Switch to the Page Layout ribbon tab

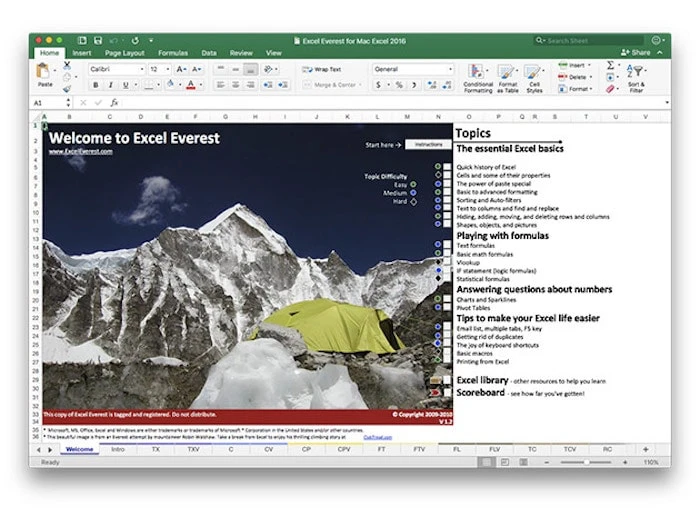pos(125,53)
